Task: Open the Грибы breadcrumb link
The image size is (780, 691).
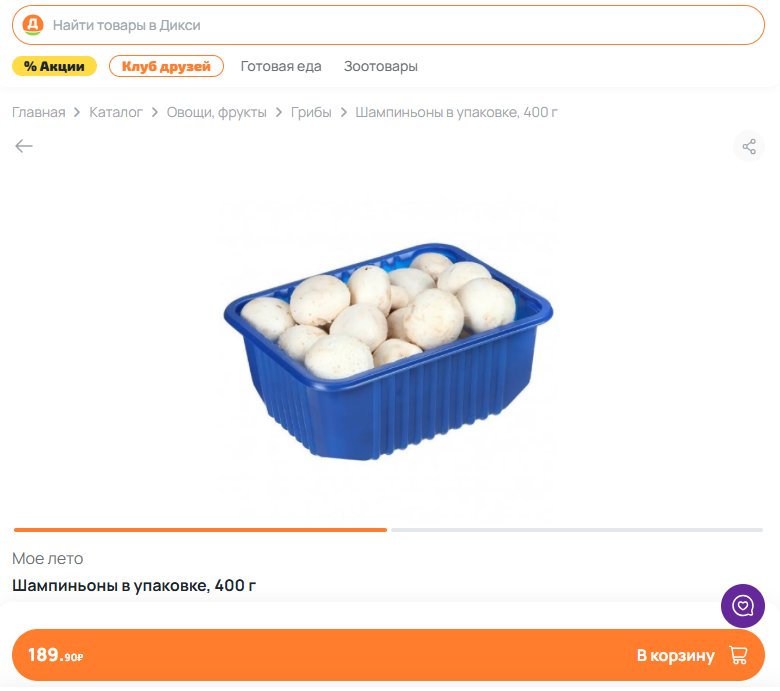Action: tap(311, 112)
